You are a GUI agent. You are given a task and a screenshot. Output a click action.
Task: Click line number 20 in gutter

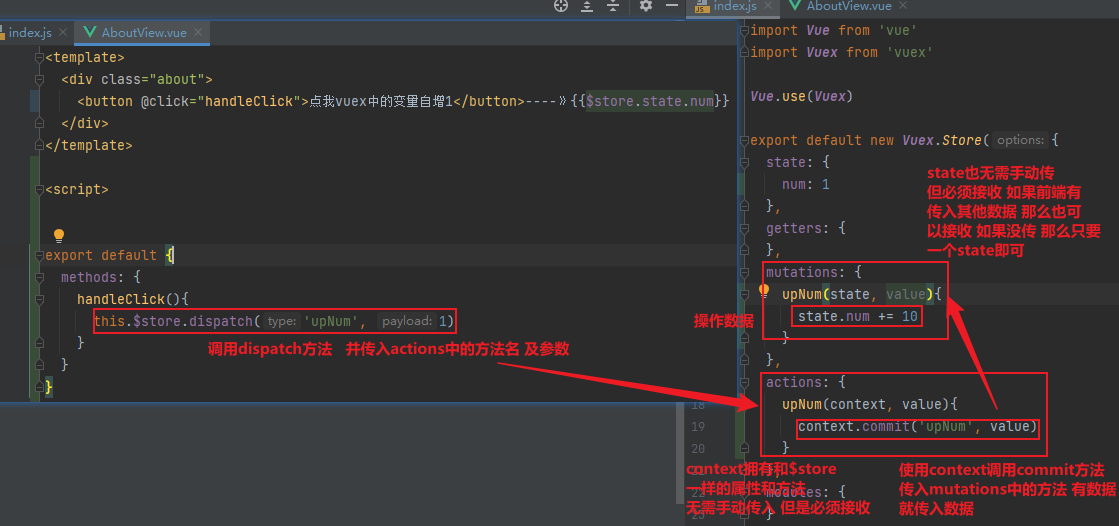[x=699, y=448]
